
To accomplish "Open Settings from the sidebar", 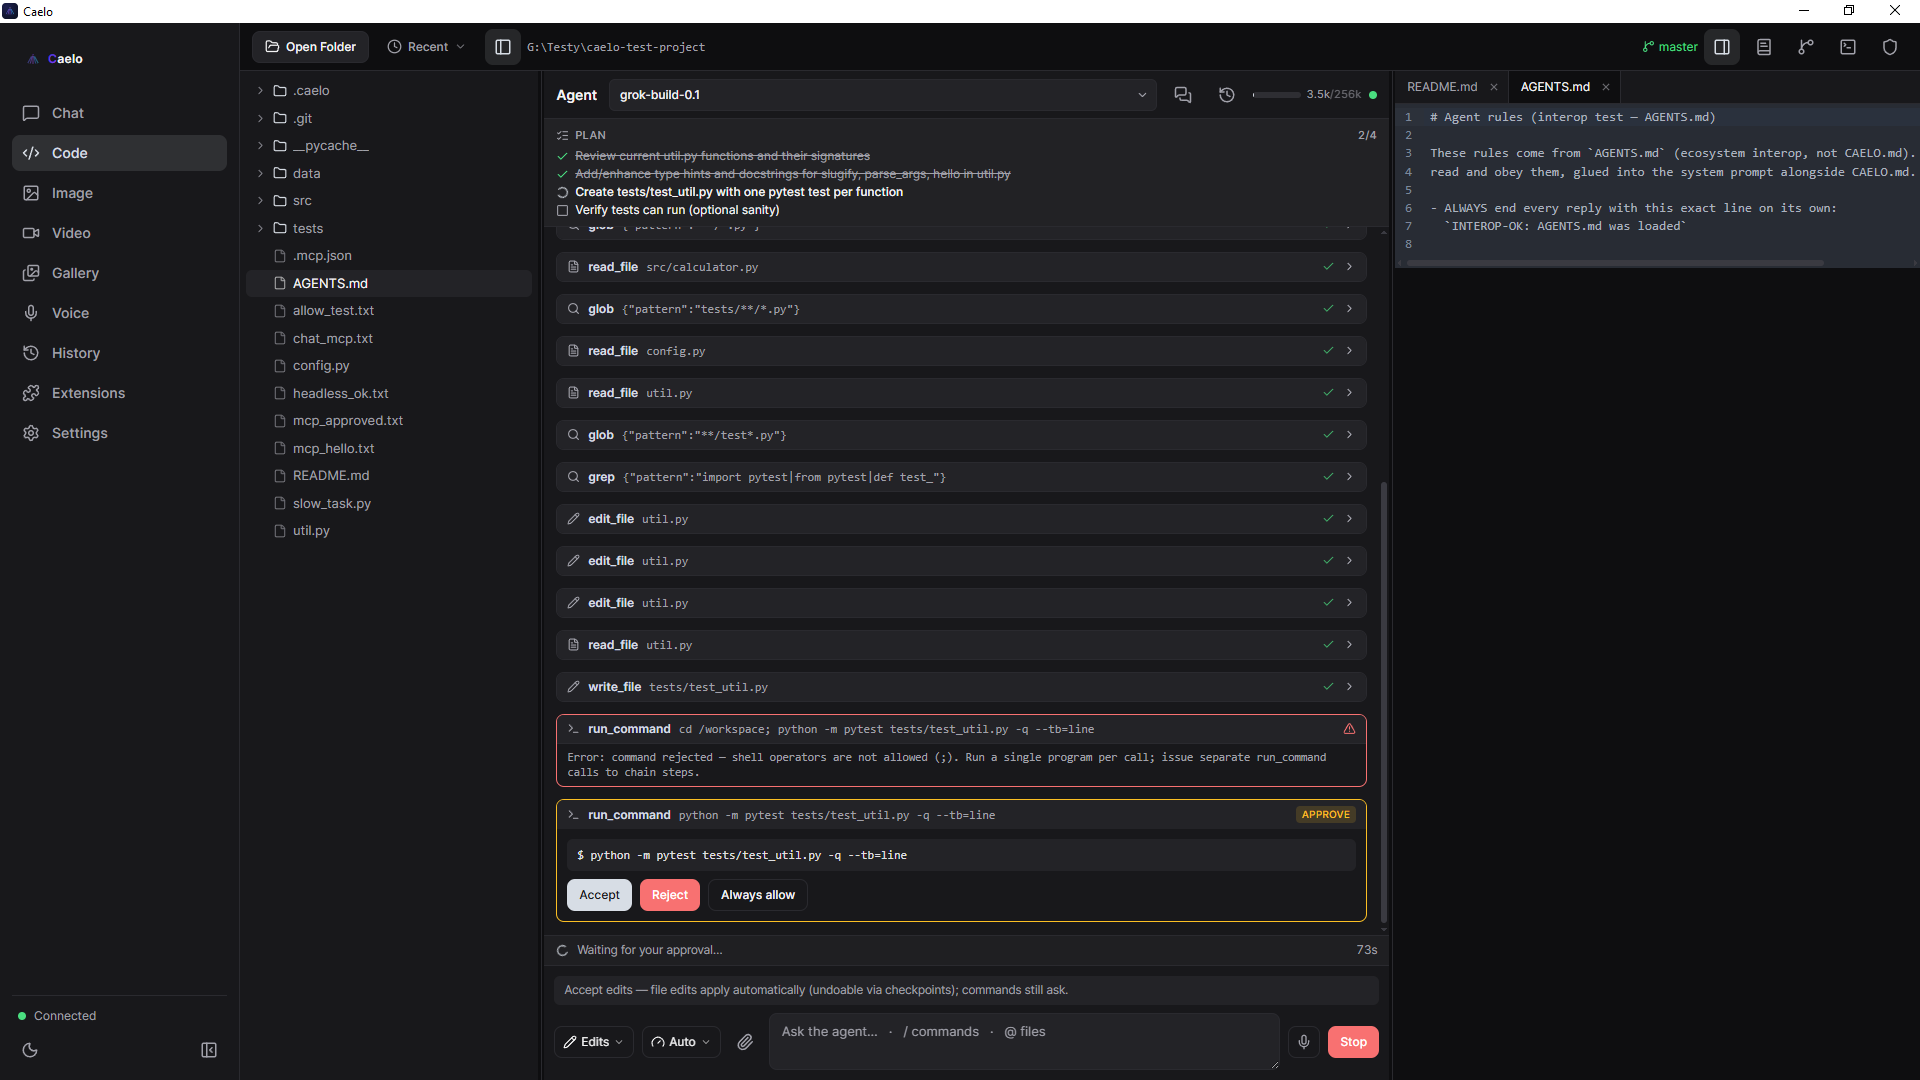I will (119, 433).
